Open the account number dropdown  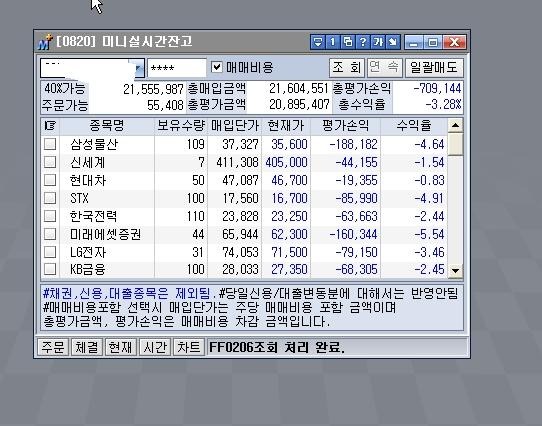pyautogui.click(x=139, y=68)
